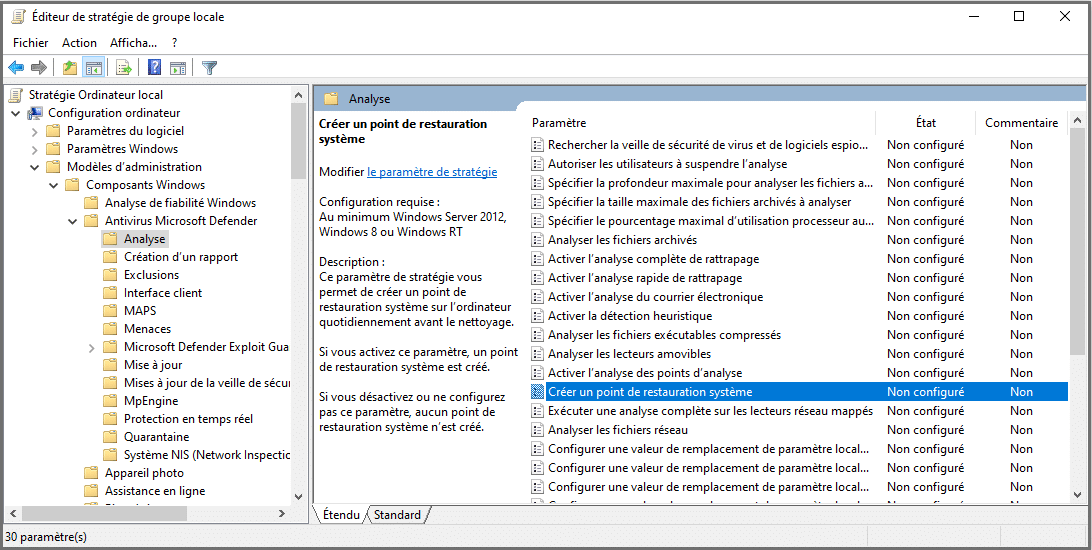Expand the Microsoft Defender Exploit Guard node
The width and height of the screenshot is (1092, 550).
coord(92,347)
